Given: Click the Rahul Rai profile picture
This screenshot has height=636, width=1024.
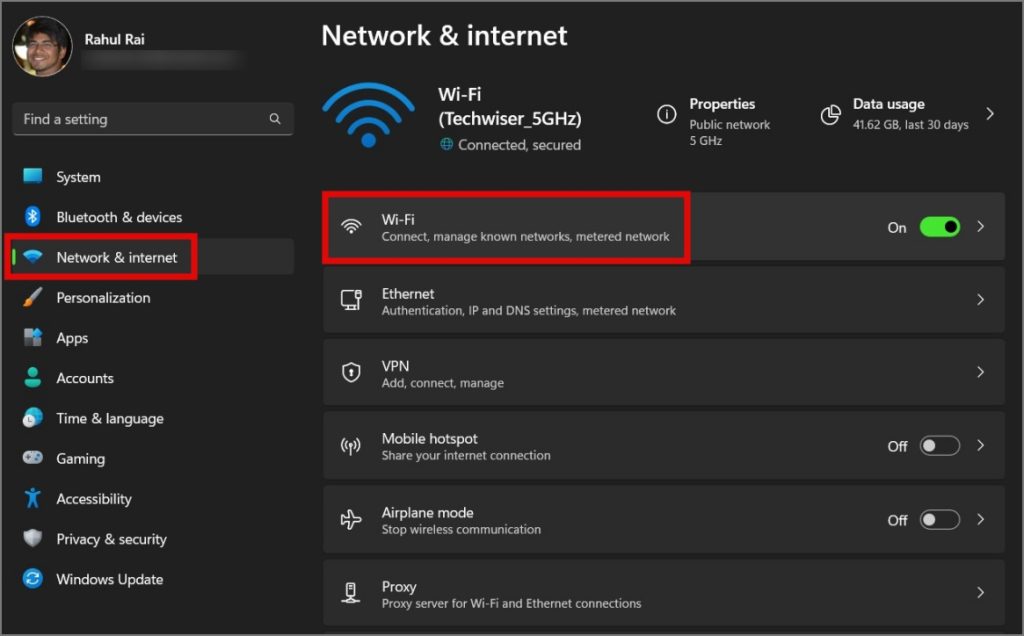Looking at the screenshot, I should click(x=42, y=47).
